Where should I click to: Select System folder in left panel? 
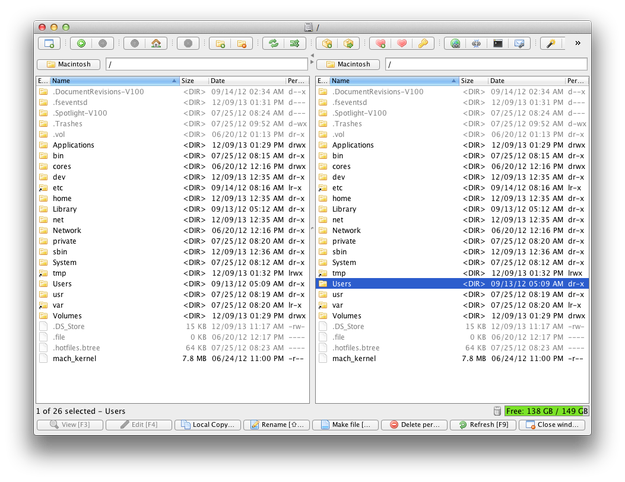pyautogui.click(x=173, y=262)
